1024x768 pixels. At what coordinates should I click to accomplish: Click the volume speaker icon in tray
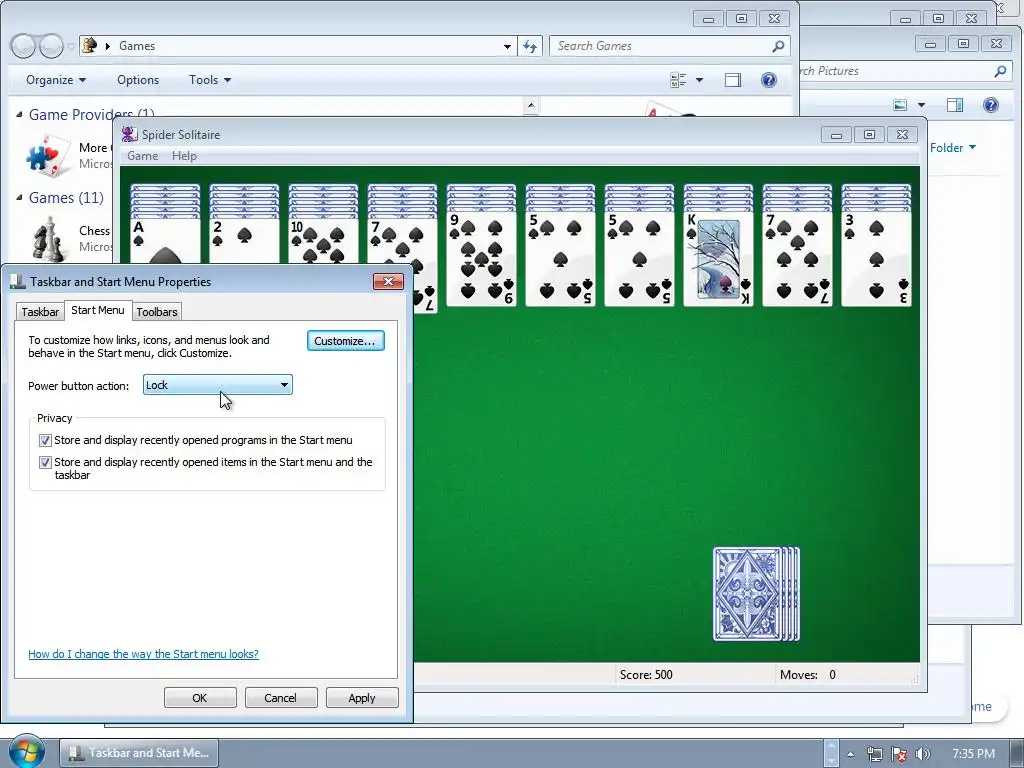(x=922, y=754)
